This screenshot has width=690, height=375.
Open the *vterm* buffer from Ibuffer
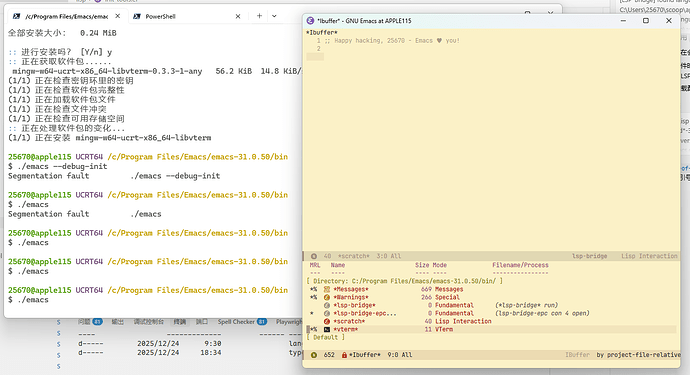tap(345, 329)
